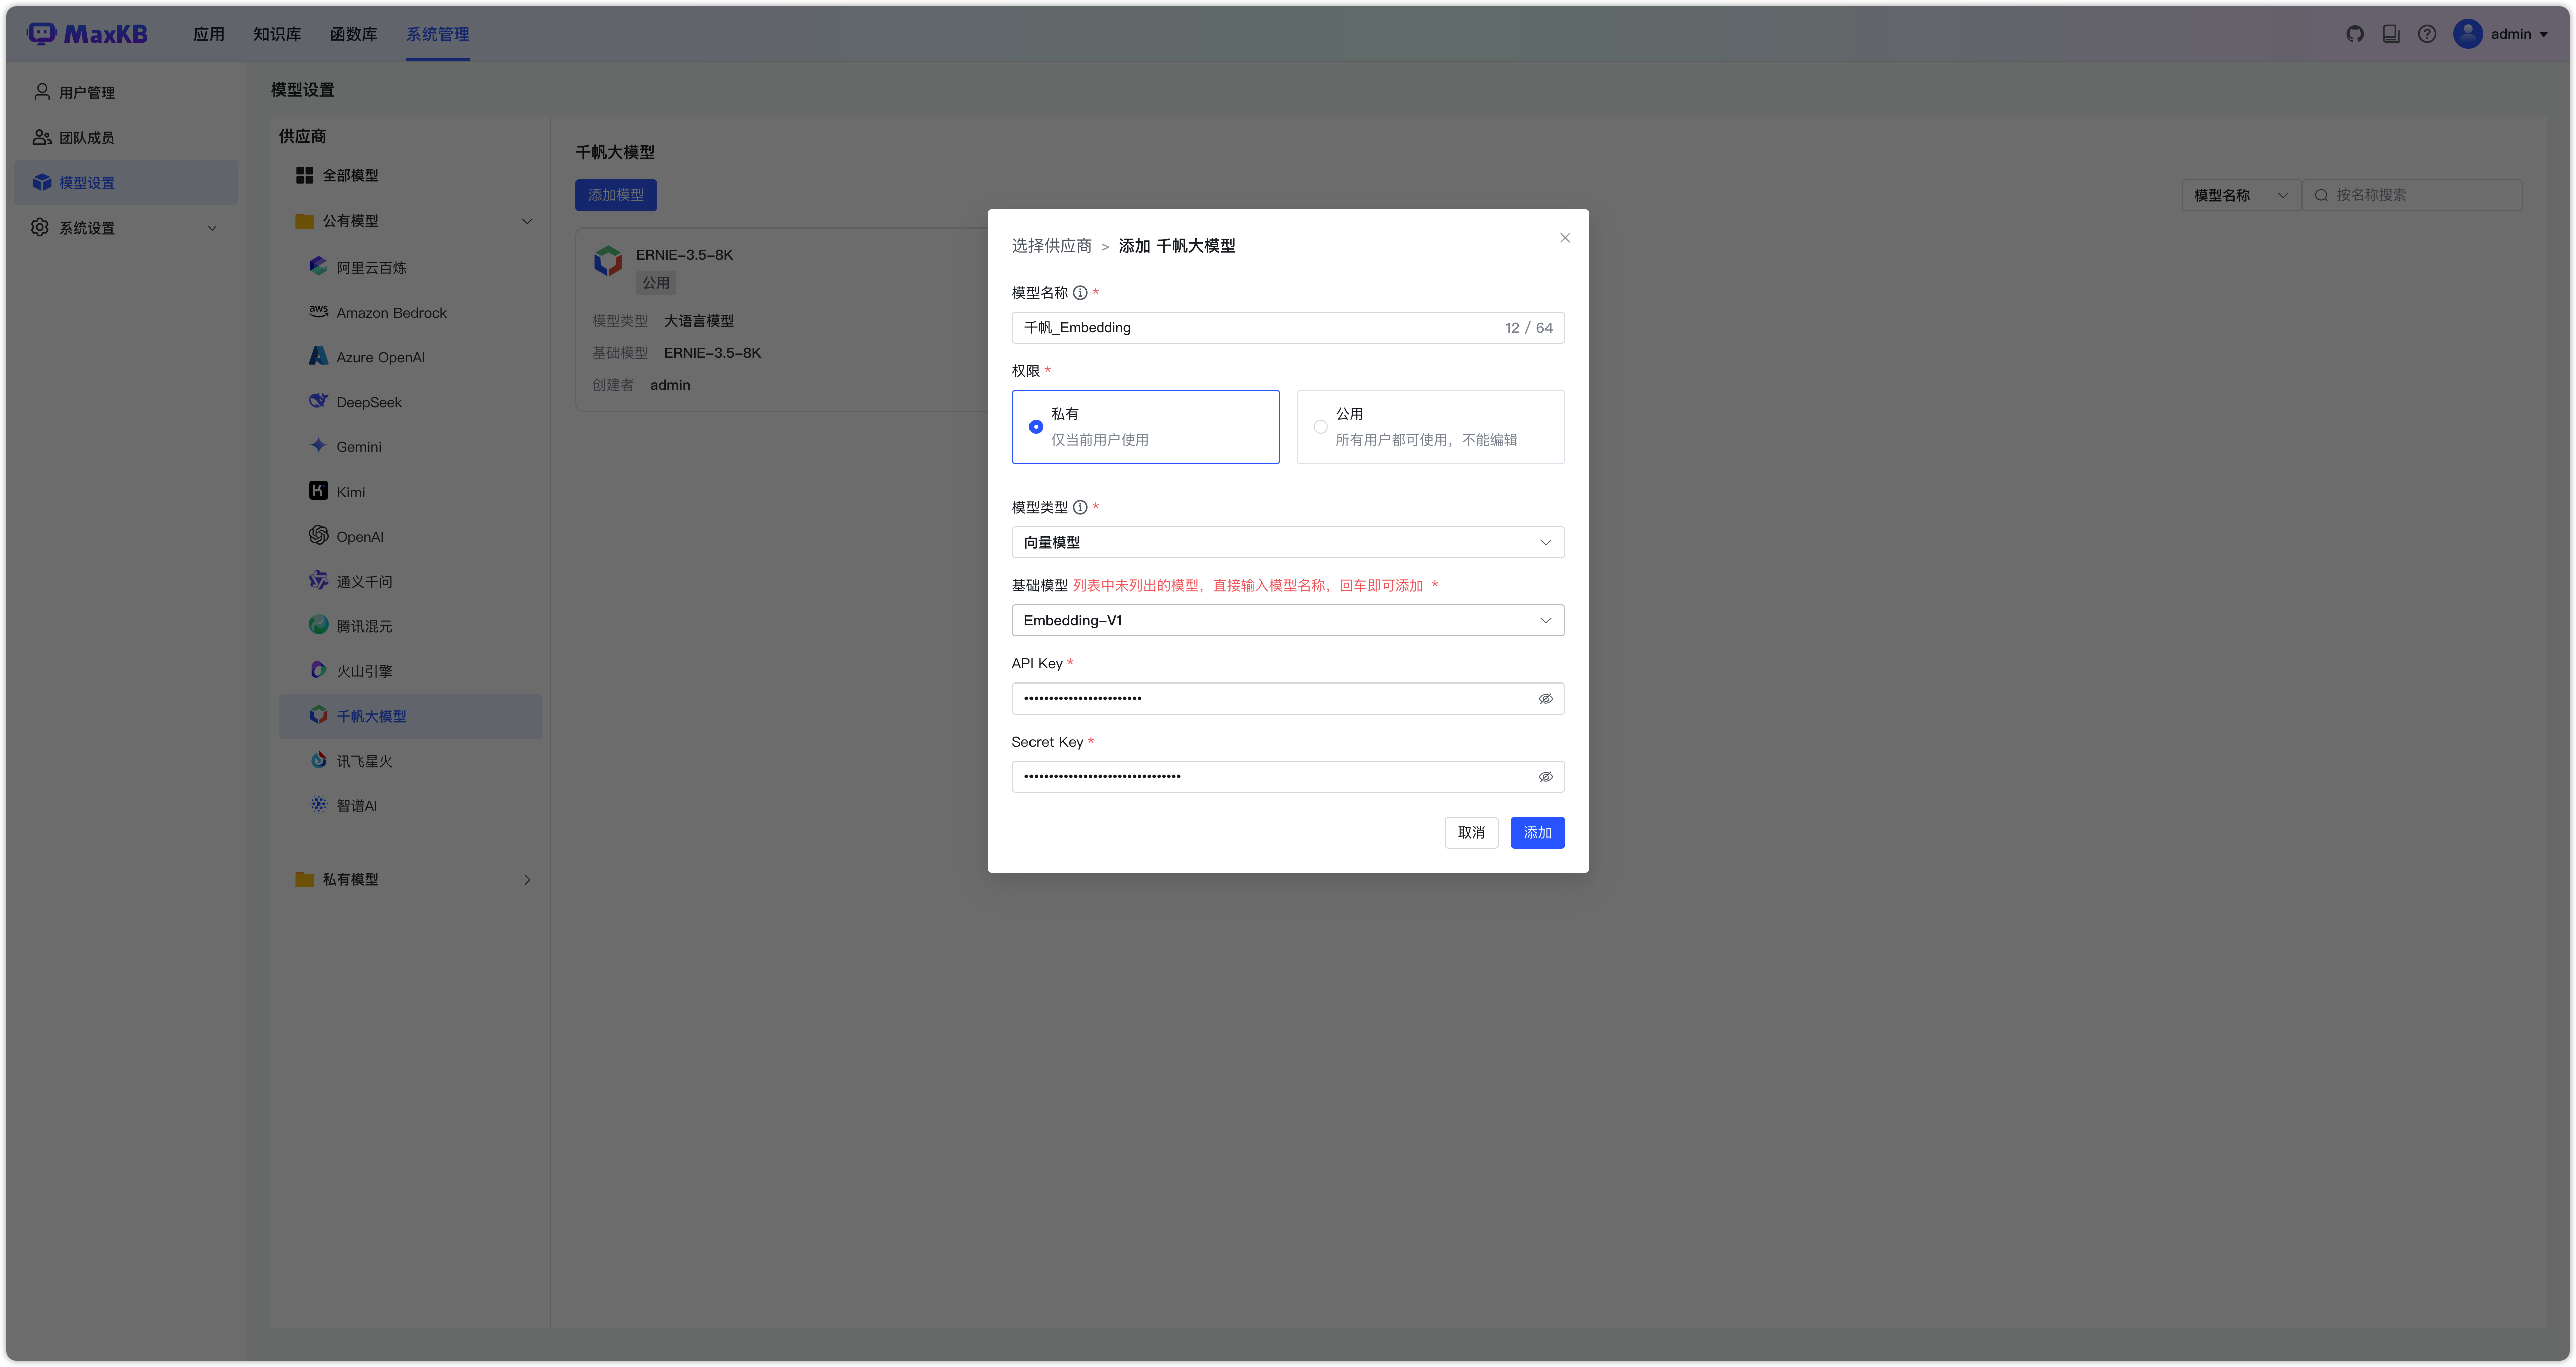
Task: Click the info icon beside 模型名称
Action: click(x=1080, y=293)
